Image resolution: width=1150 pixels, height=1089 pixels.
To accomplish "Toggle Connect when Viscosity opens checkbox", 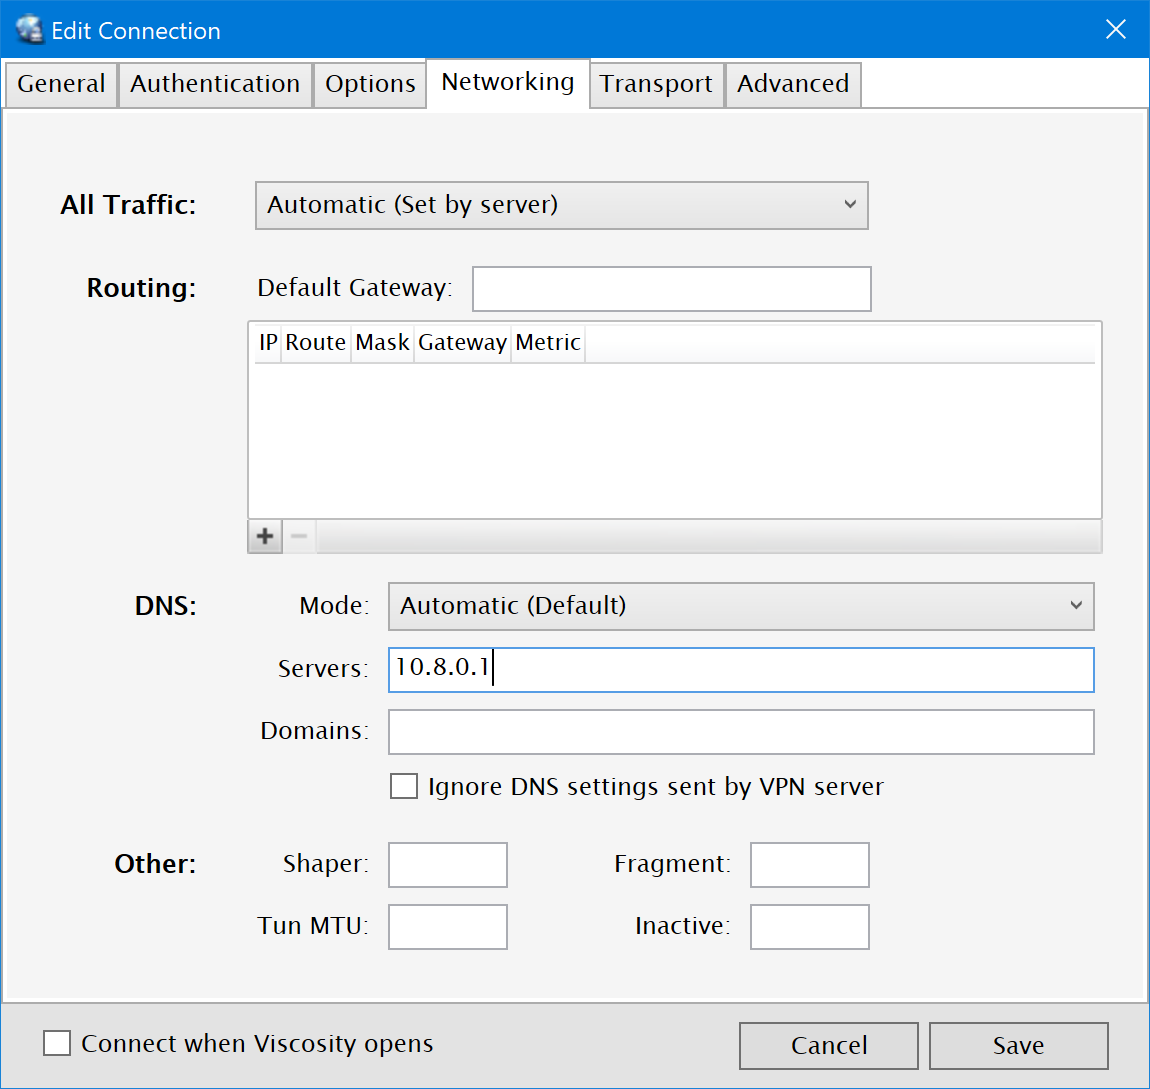I will coord(57,1044).
